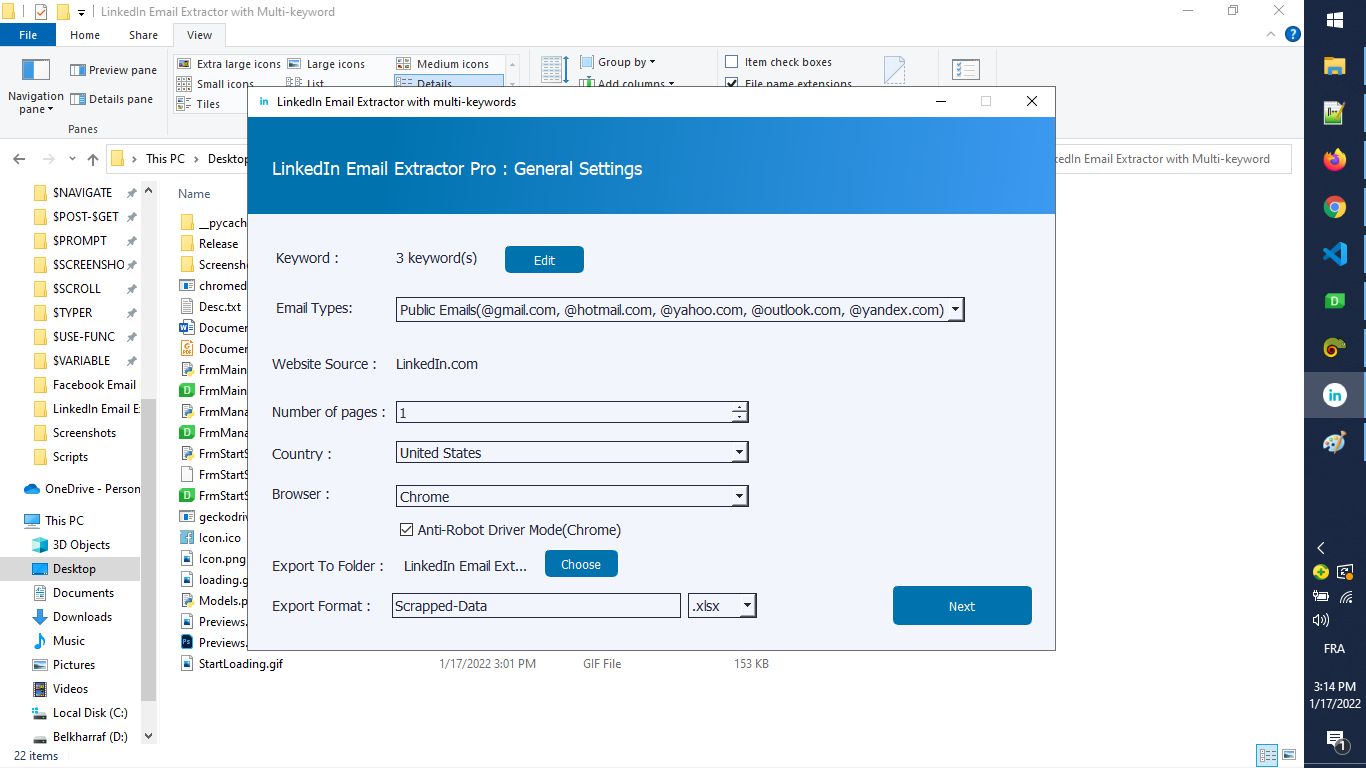Open the Group by dropdown
Viewport: 1366px width, 768px height.
coord(618,62)
